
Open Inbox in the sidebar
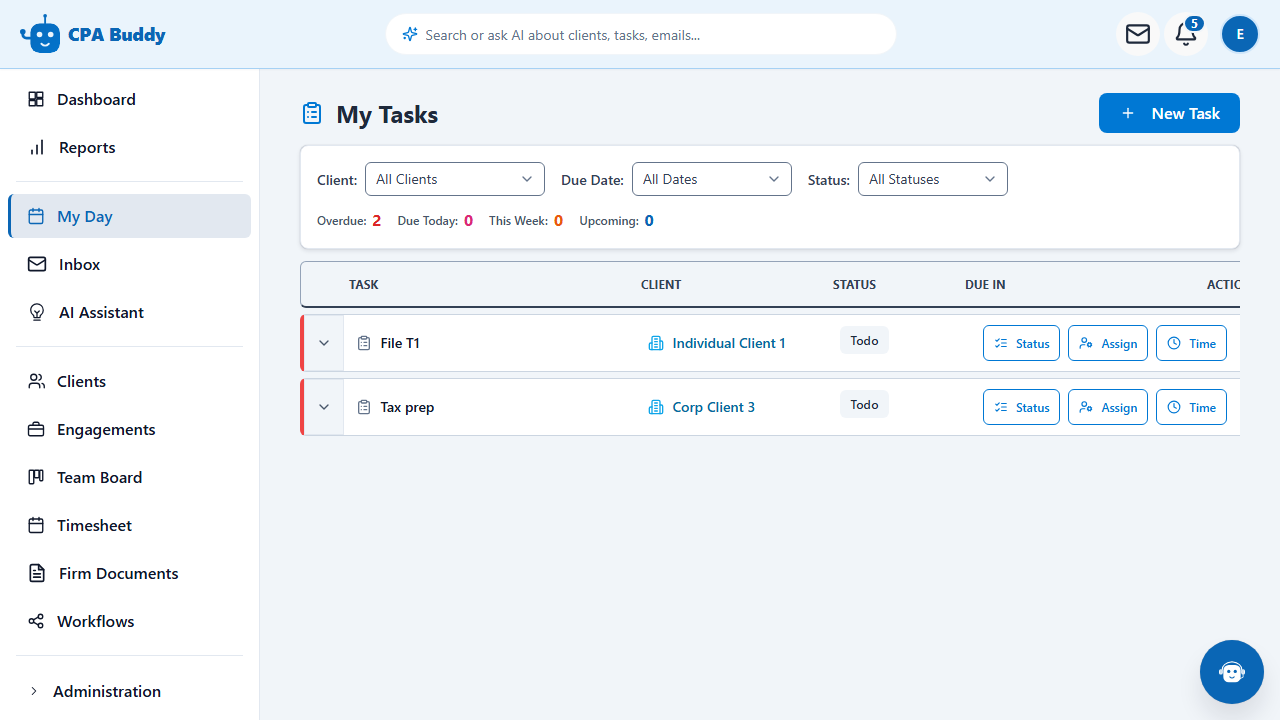(x=130, y=264)
